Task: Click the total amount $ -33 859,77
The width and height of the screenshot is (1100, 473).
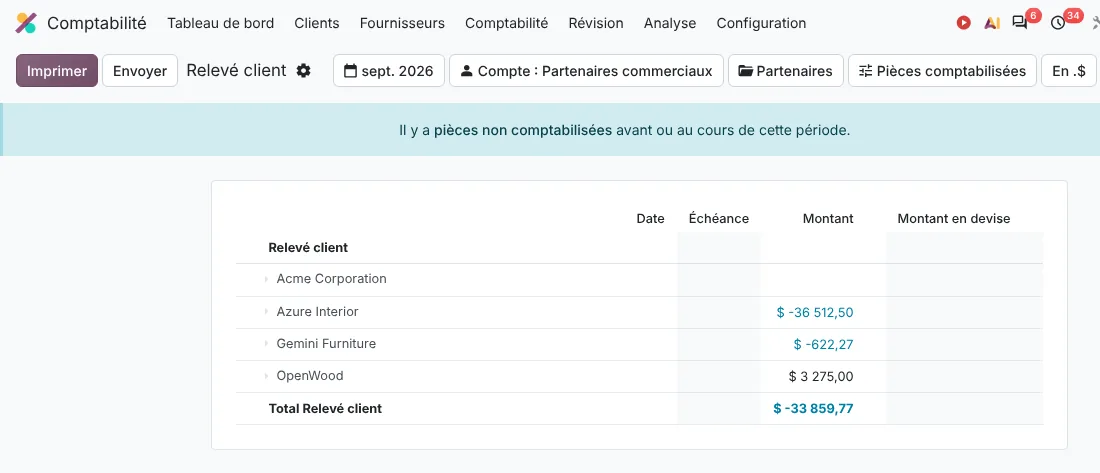Action: 813,408
